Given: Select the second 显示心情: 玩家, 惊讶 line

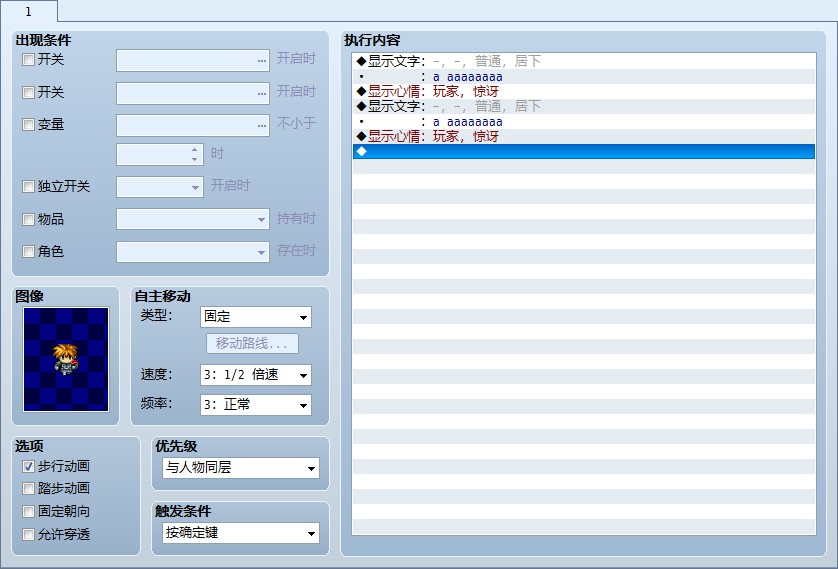Looking at the screenshot, I should tap(584, 136).
